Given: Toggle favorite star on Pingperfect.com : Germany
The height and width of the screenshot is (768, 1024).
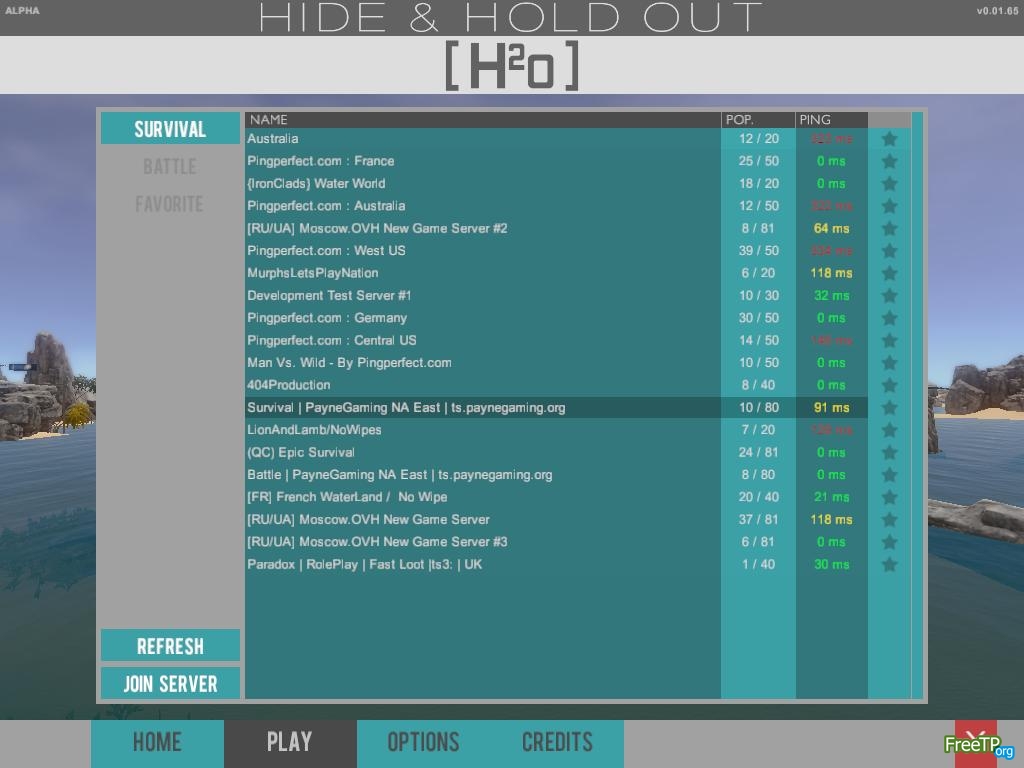Looking at the screenshot, I should (889, 318).
